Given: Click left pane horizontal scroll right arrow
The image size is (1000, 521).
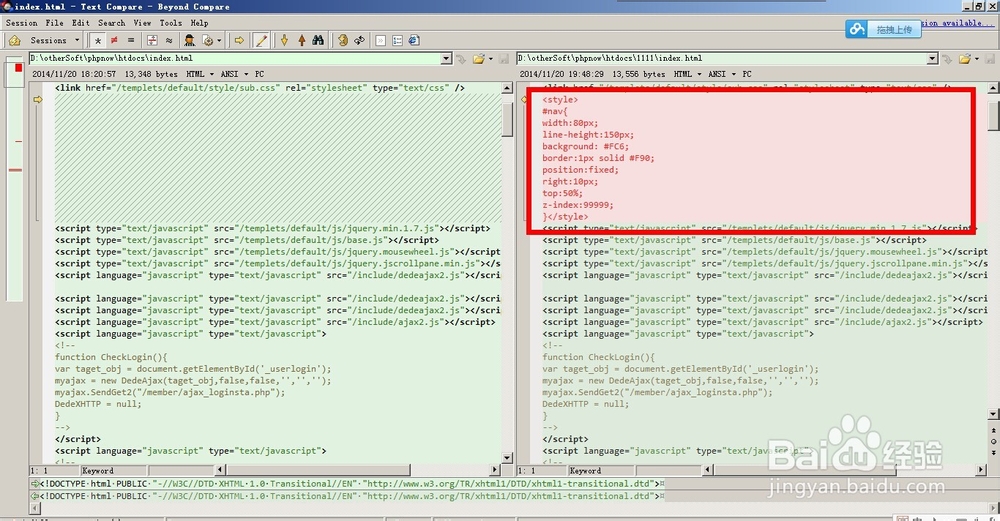Looking at the screenshot, I should [495, 470].
